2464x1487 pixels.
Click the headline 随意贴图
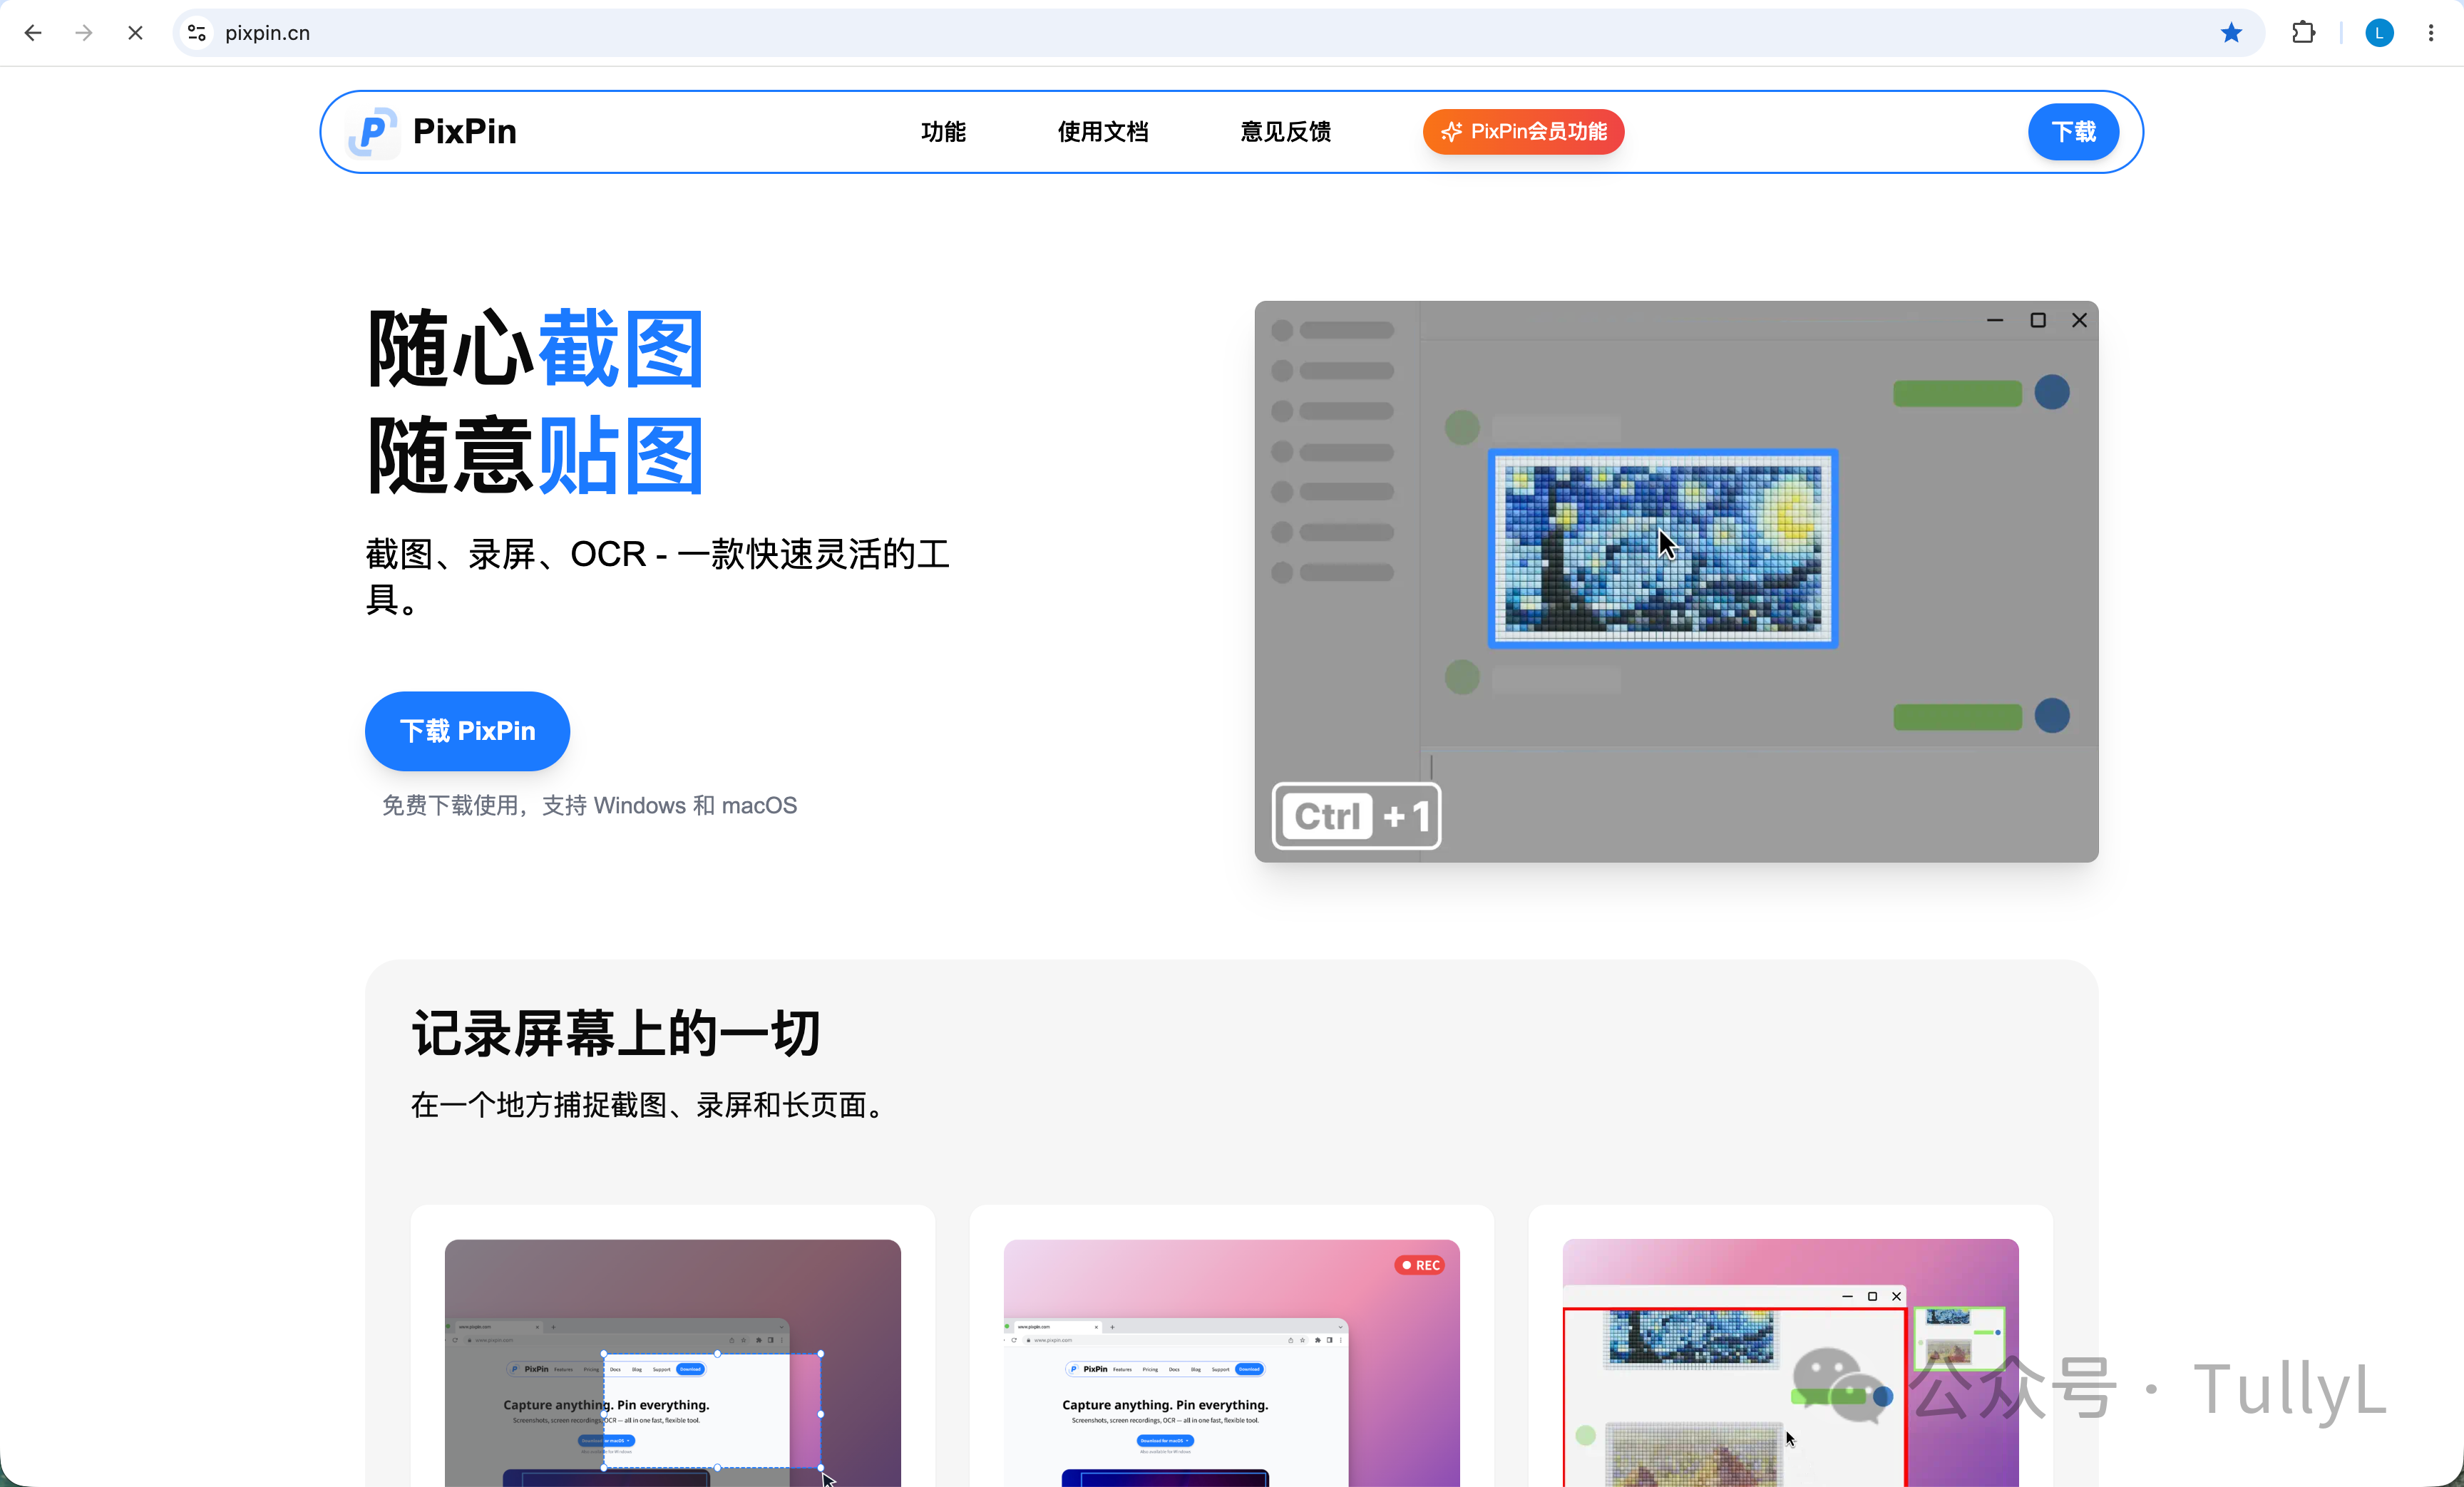536,456
